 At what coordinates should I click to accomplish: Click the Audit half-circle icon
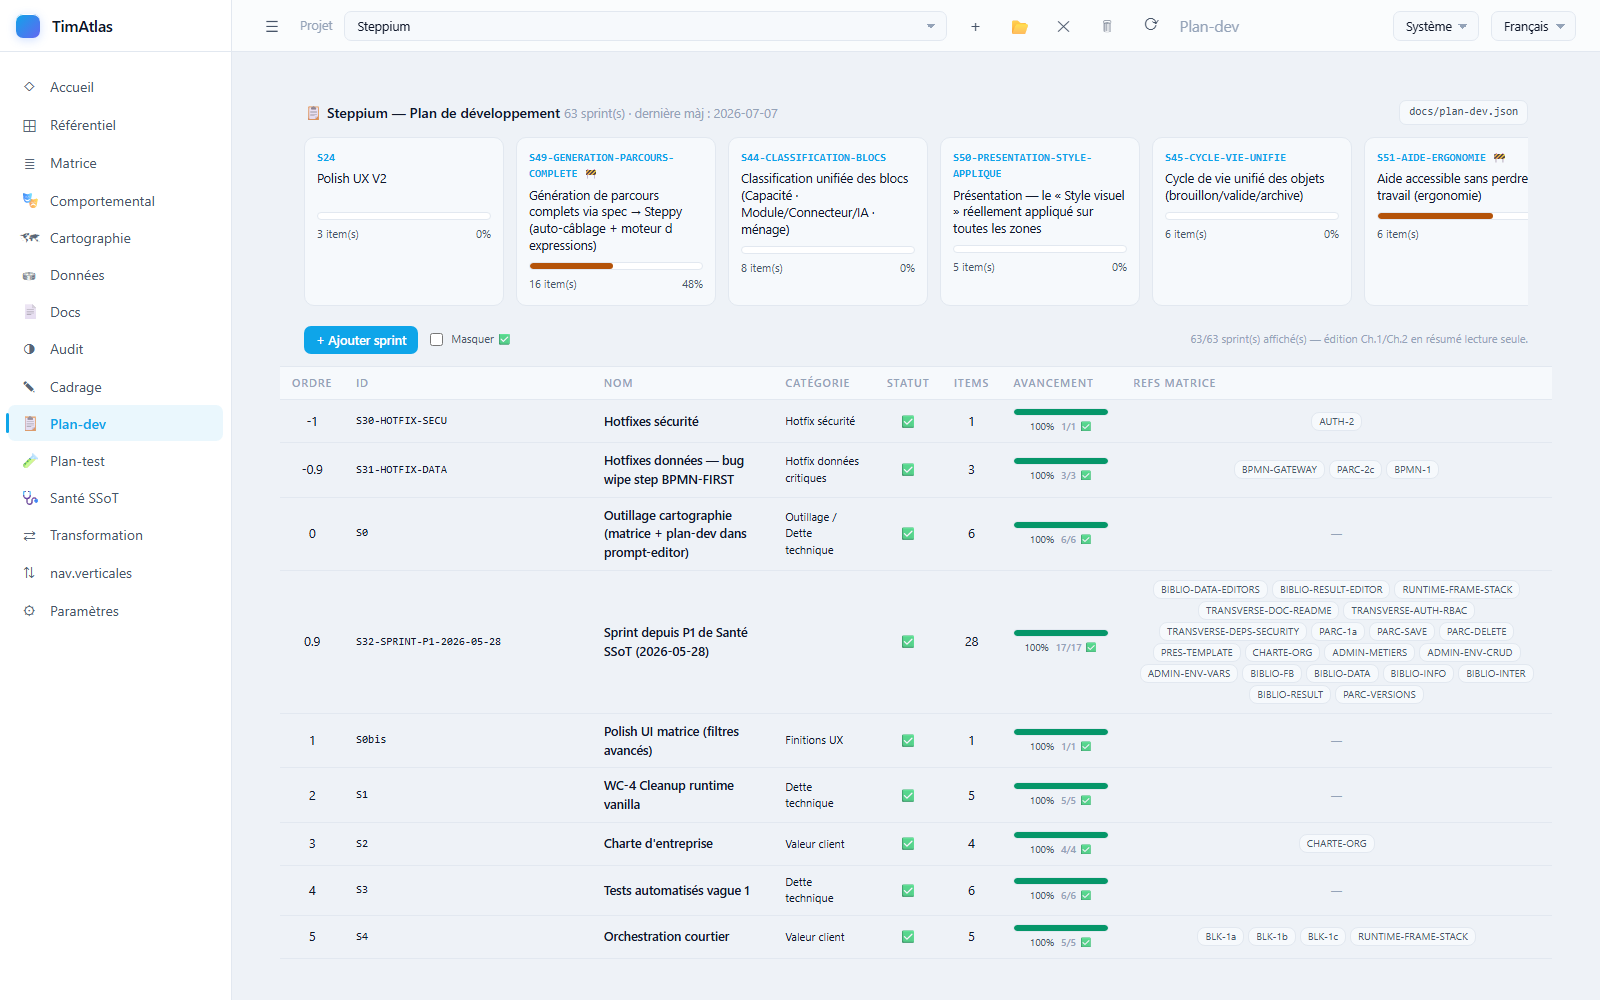[30, 349]
